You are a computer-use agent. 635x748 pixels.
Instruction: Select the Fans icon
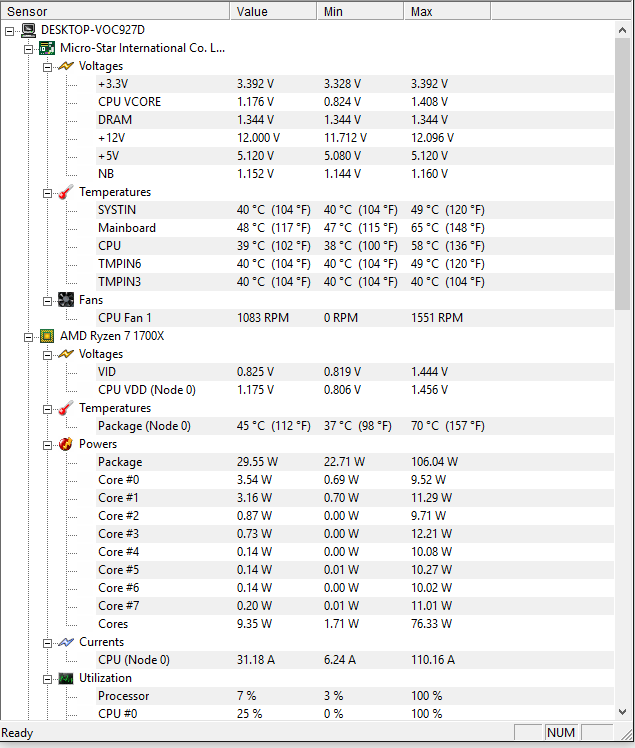pos(66,300)
